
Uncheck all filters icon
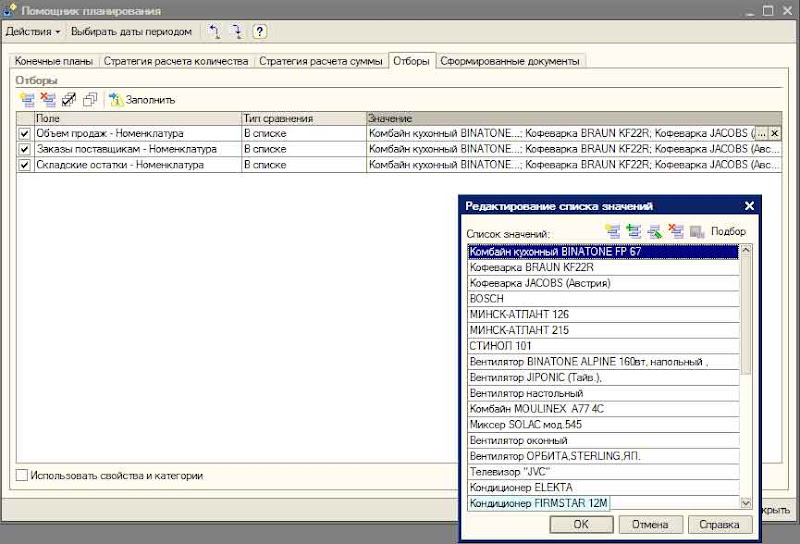pyautogui.click(x=90, y=100)
